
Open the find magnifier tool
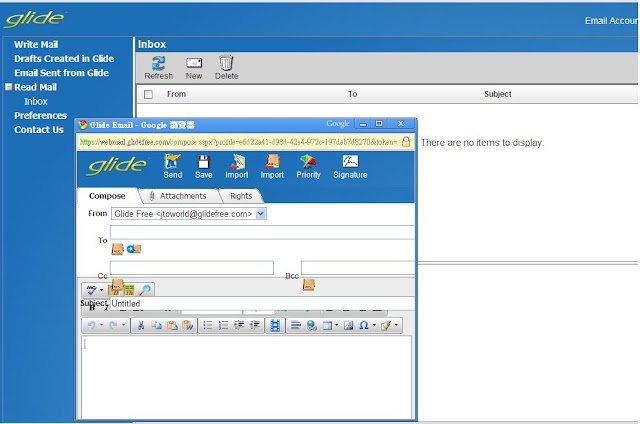(145, 290)
